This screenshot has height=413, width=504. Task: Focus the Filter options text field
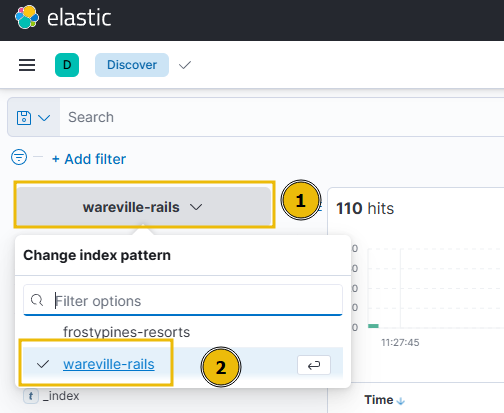[183, 301]
